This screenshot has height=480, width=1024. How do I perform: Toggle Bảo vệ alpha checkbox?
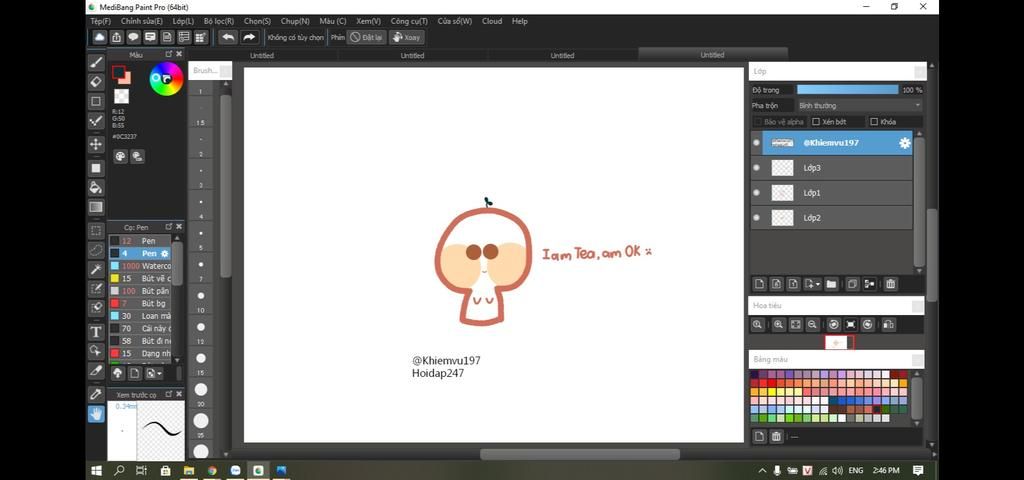758,122
